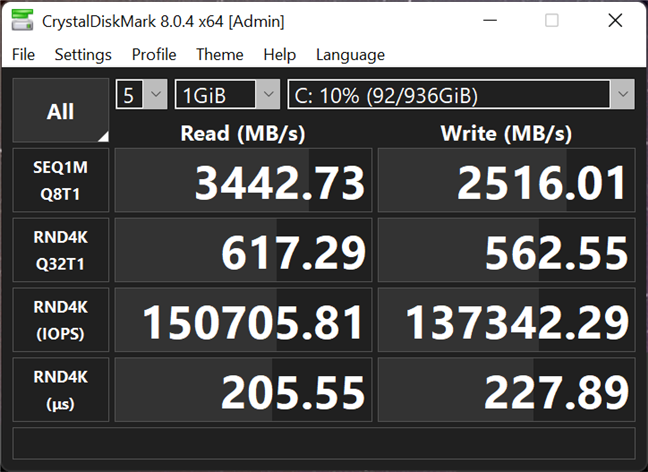Click the RND4K (µs) test button
Viewport: 648px width, 472px height.
(61, 390)
